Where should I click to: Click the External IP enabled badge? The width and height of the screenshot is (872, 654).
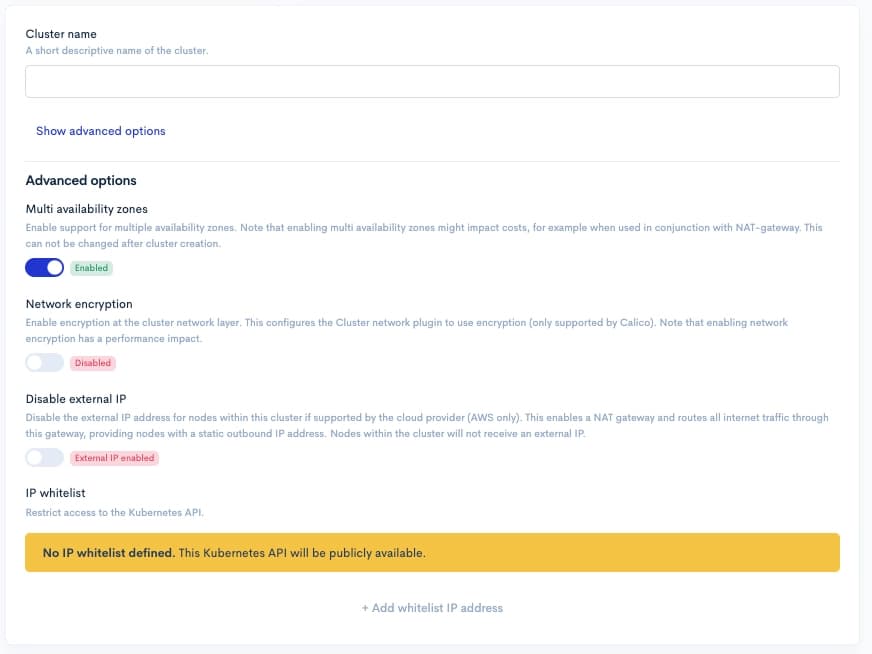tap(114, 458)
